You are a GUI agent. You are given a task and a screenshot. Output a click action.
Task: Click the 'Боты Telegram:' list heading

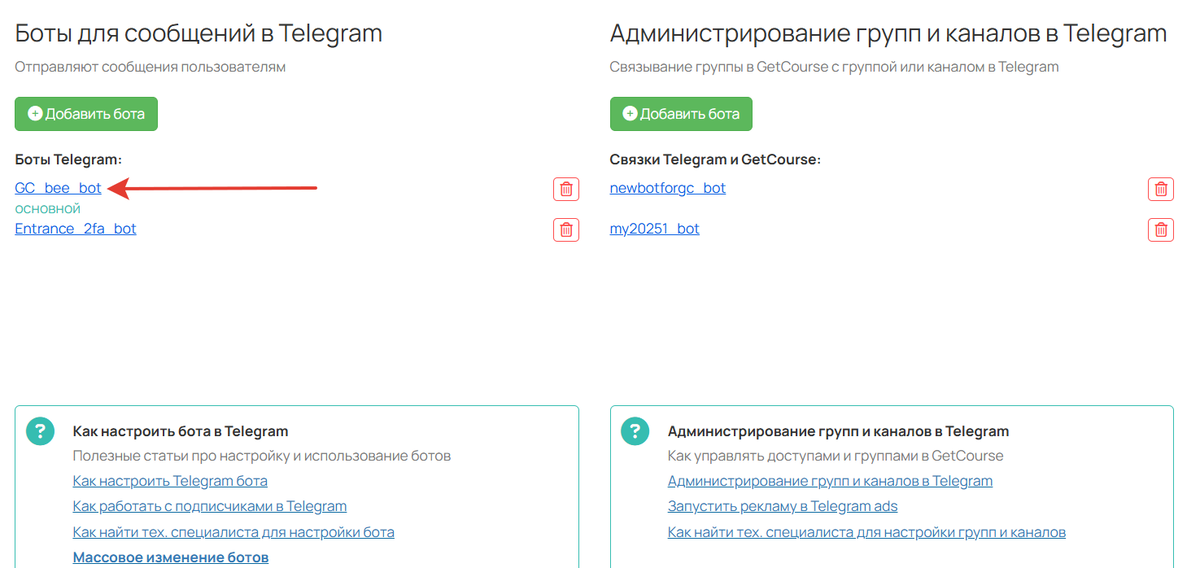pos(68,159)
